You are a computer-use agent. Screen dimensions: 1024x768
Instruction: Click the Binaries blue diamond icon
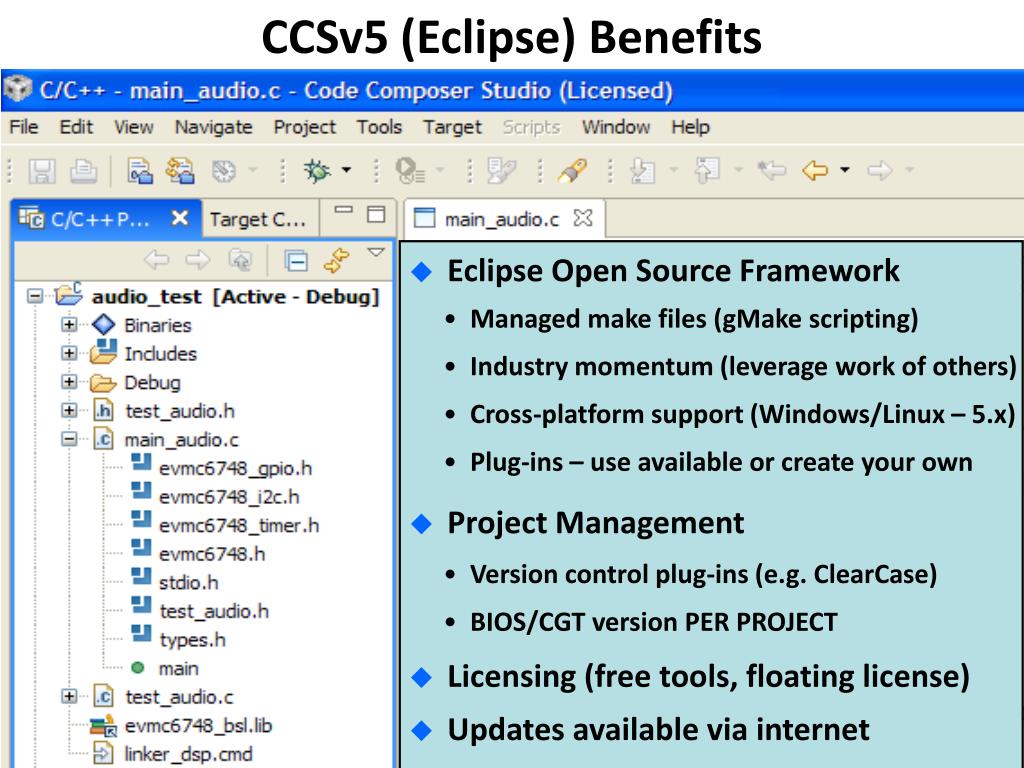(103, 325)
